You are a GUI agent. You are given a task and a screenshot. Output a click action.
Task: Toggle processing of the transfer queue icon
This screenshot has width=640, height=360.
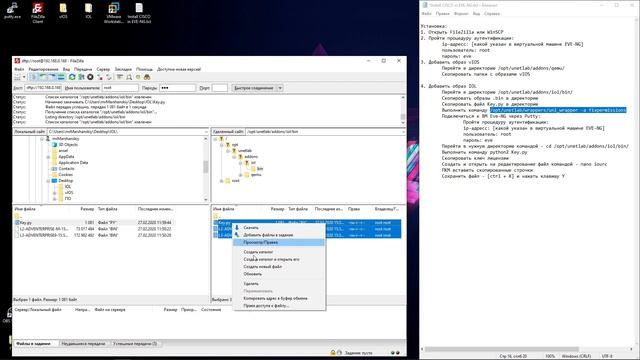pyautogui.click(x=81, y=77)
